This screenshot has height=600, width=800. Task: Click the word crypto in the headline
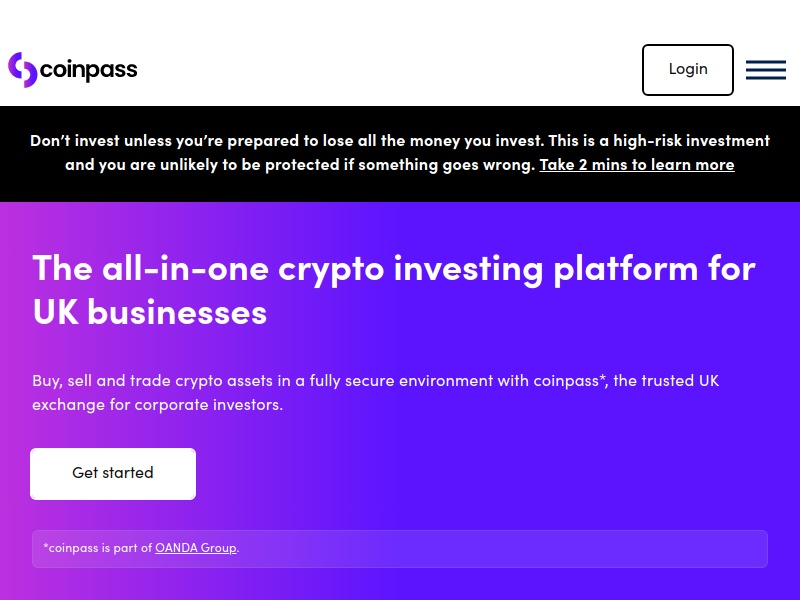point(331,271)
